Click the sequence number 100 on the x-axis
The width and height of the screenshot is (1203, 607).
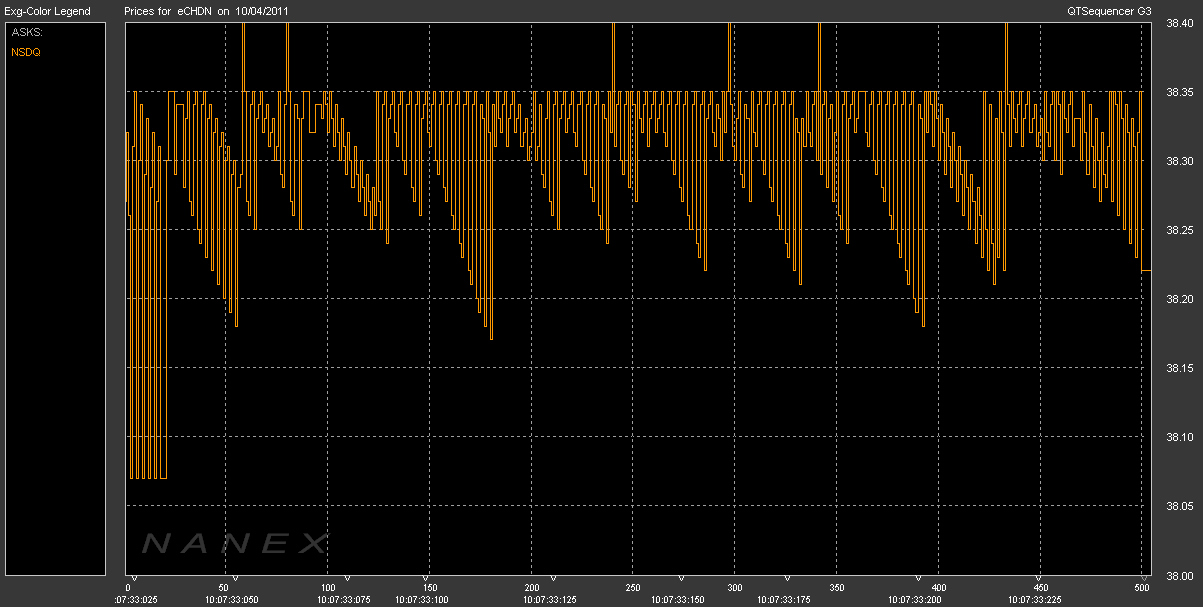point(328,588)
